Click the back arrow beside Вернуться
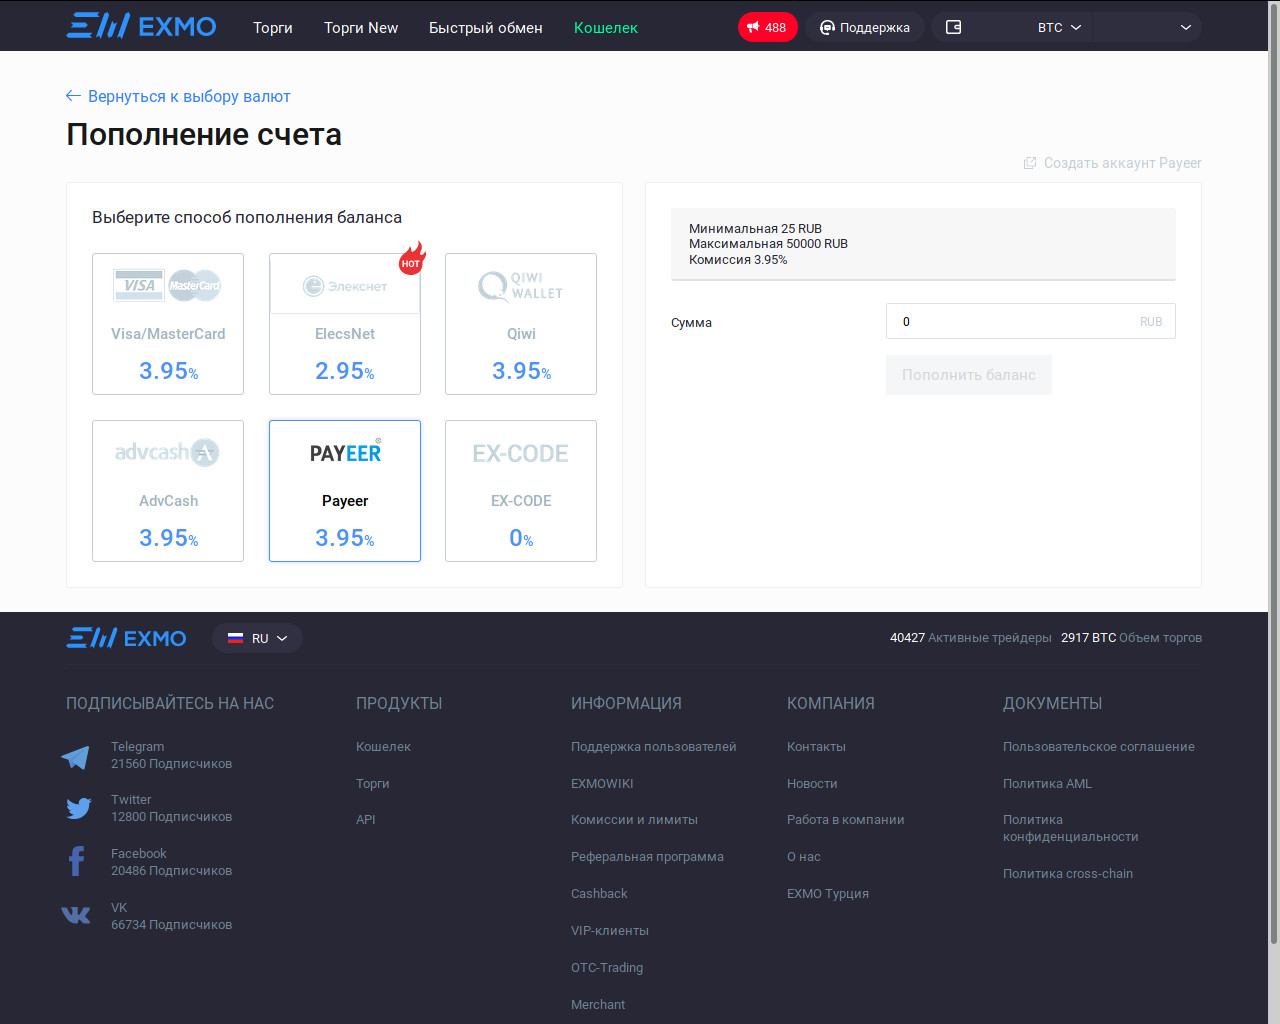The image size is (1280, 1024). pos(73,96)
